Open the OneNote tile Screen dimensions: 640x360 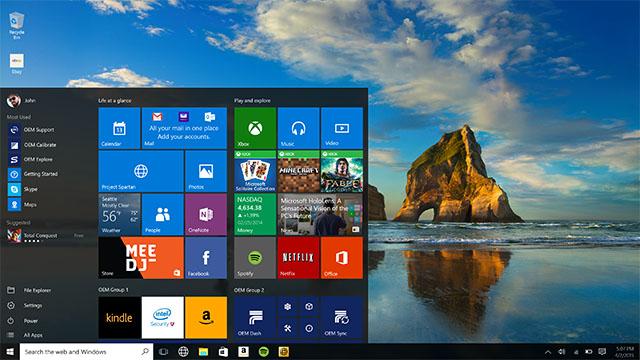point(206,215)
